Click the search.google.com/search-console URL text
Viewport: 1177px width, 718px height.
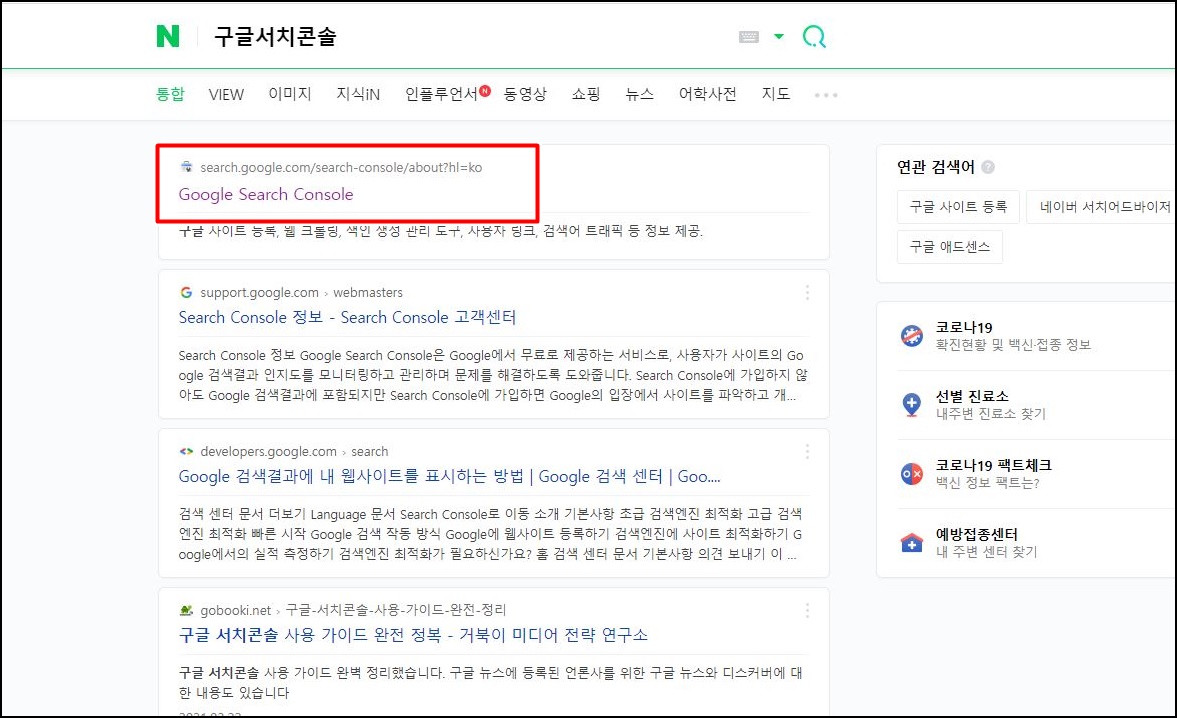[341, 167]
